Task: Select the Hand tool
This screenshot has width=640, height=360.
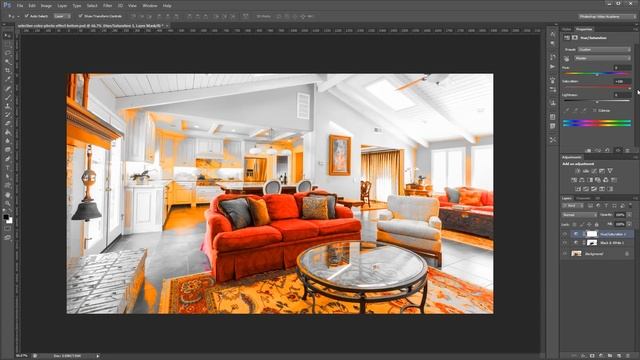Action: point(8,195)
